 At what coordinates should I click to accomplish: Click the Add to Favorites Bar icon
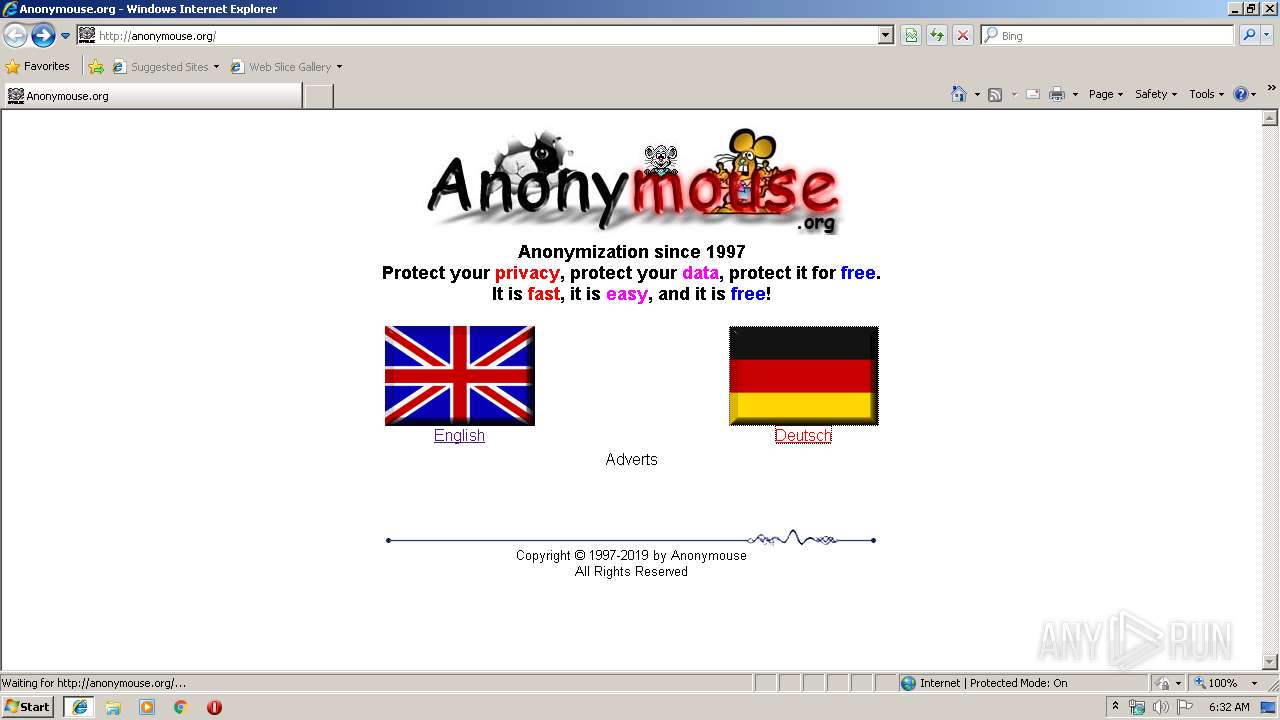96,67
